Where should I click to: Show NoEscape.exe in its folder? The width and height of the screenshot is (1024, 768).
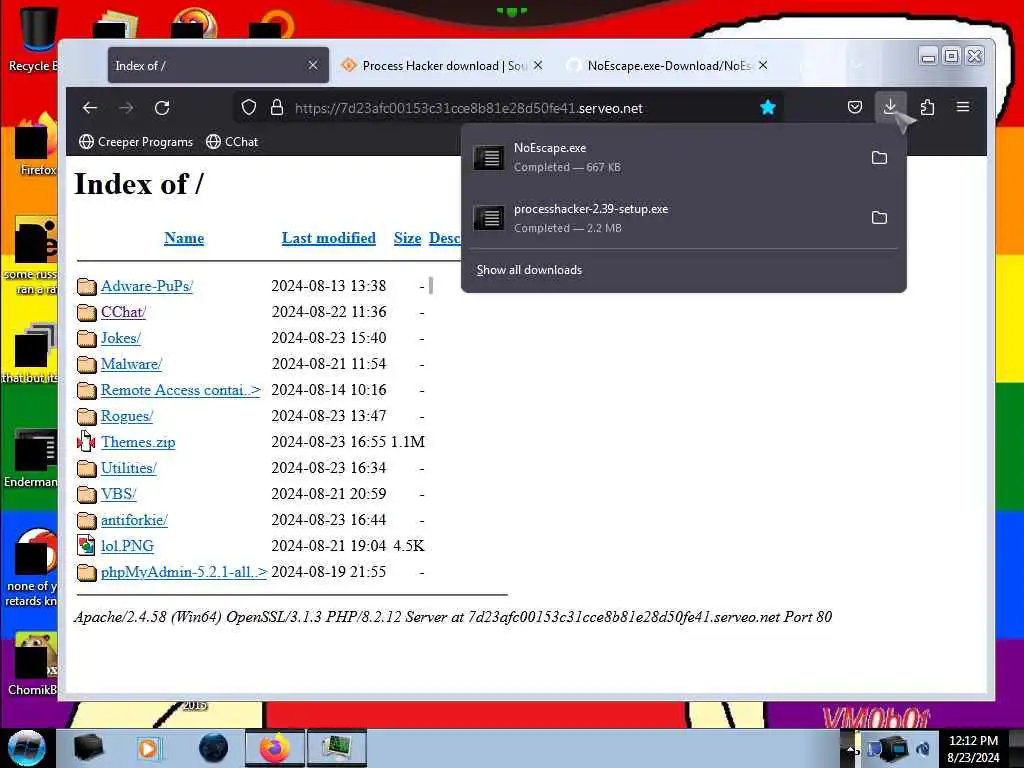point(879,157)
